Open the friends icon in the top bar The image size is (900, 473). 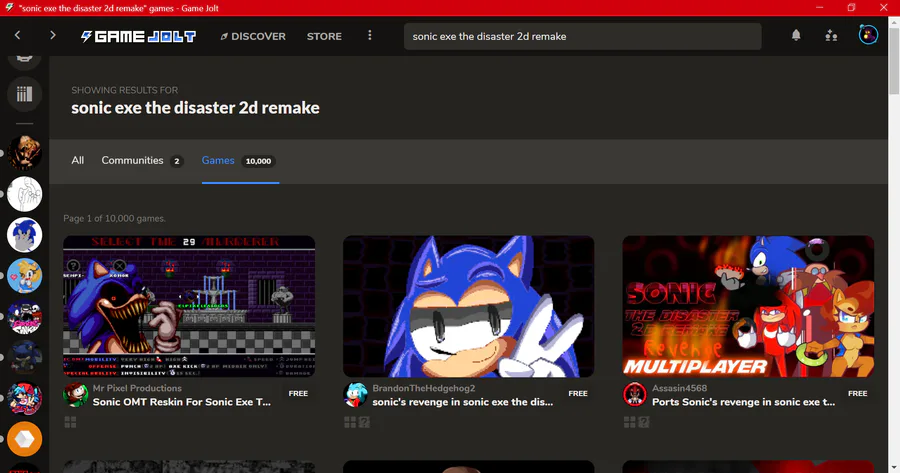[x=831, y=36]
